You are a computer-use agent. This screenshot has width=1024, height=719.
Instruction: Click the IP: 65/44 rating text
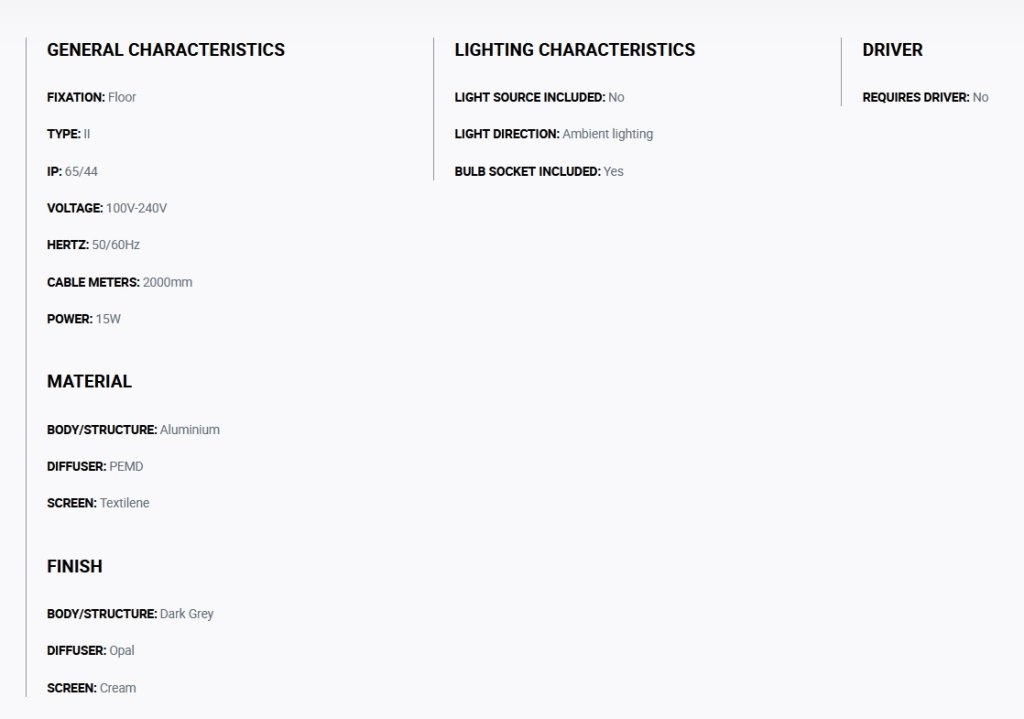pyautogui.click(x=72, y=172)
